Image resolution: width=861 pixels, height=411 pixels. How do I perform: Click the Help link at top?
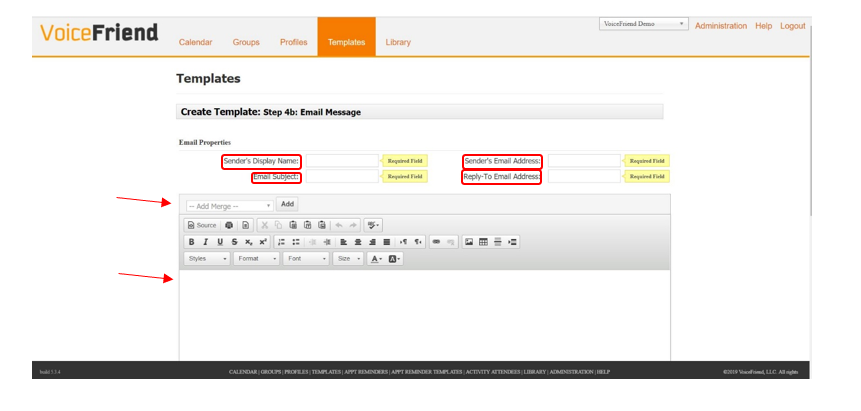click(x=763, y=26)
